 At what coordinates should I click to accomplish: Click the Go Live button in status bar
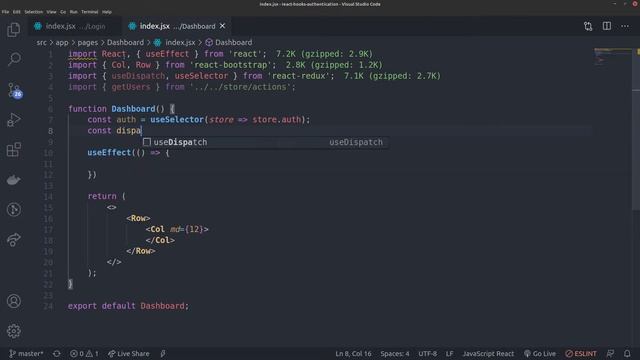pos(540,353)
